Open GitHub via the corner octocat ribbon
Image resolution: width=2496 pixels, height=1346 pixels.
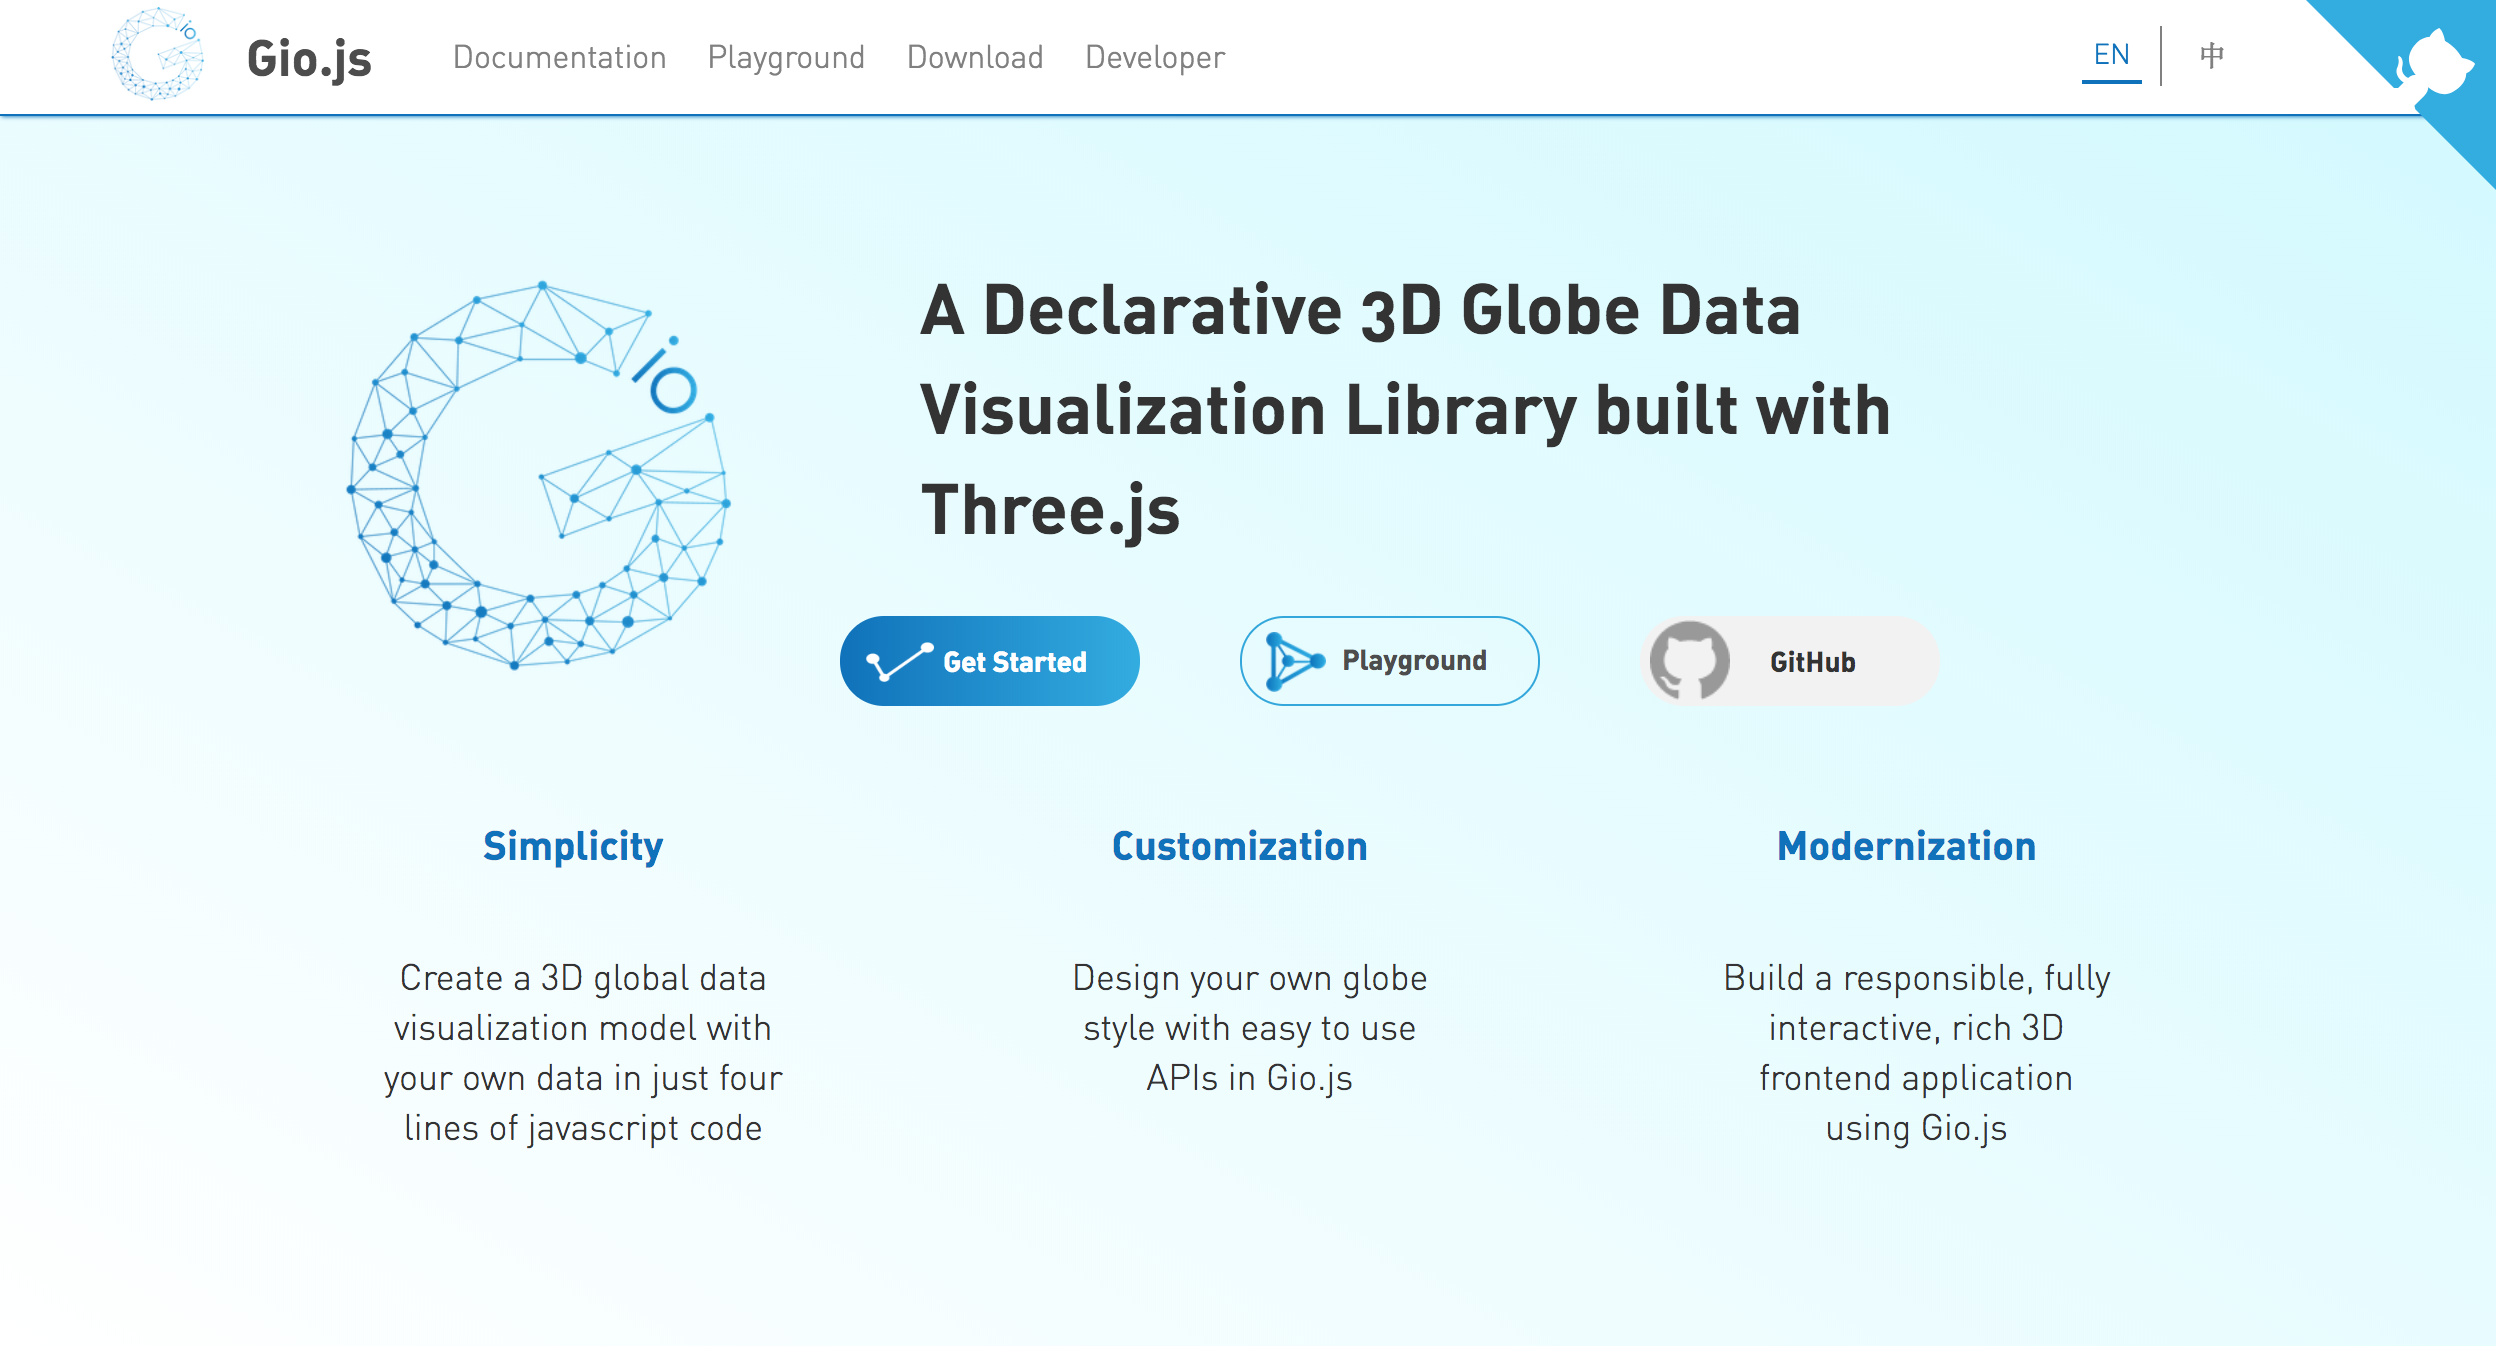[x=2440, y=60]
